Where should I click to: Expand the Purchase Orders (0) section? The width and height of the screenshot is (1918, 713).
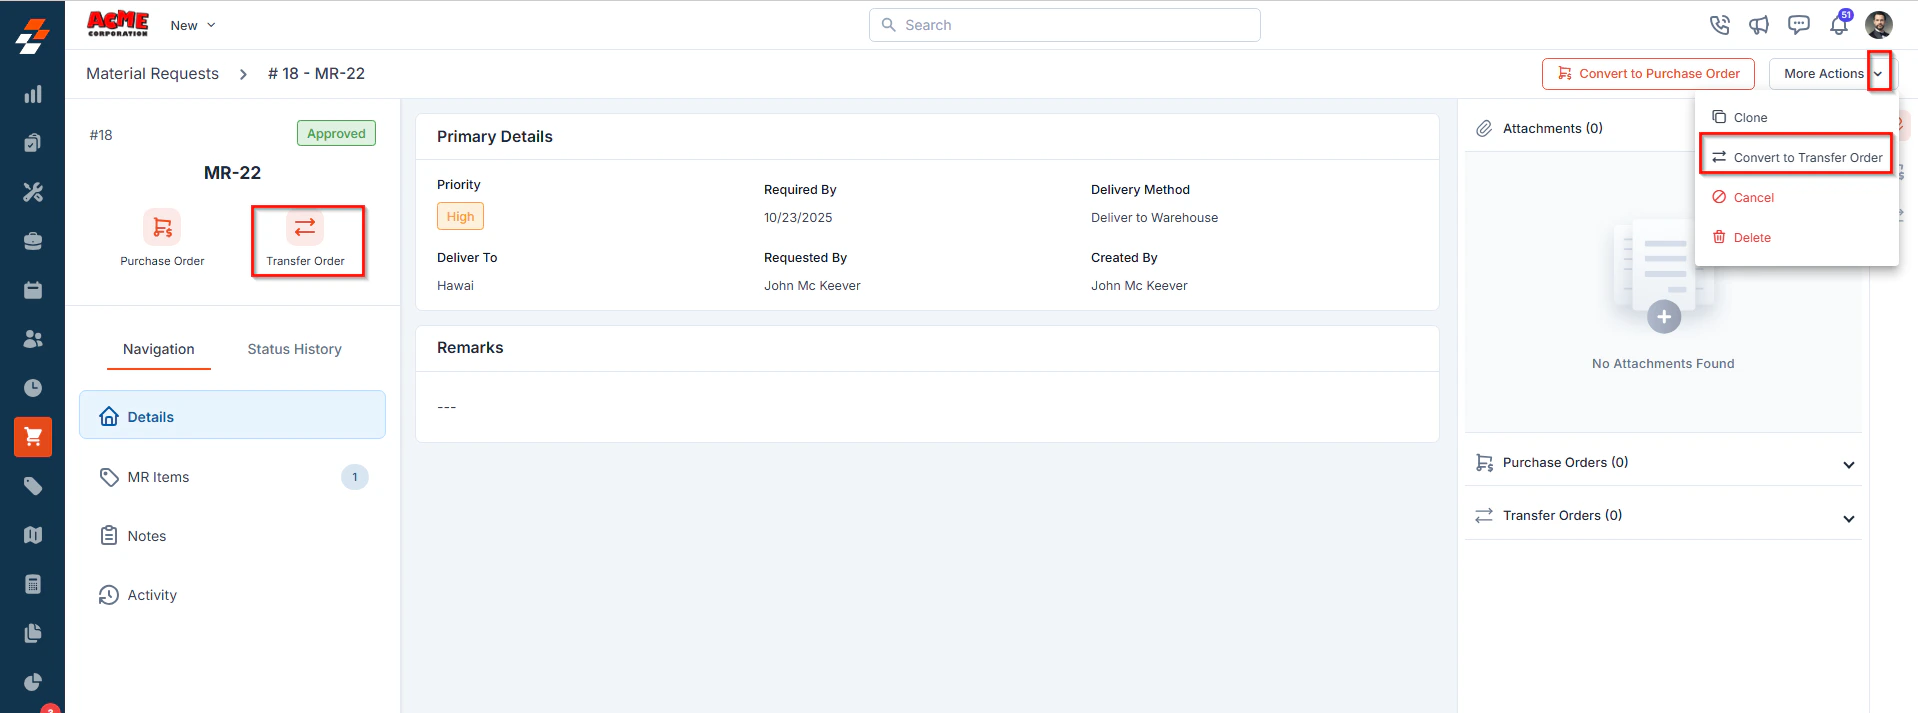pyautogui.click(x=1849, y=464)
